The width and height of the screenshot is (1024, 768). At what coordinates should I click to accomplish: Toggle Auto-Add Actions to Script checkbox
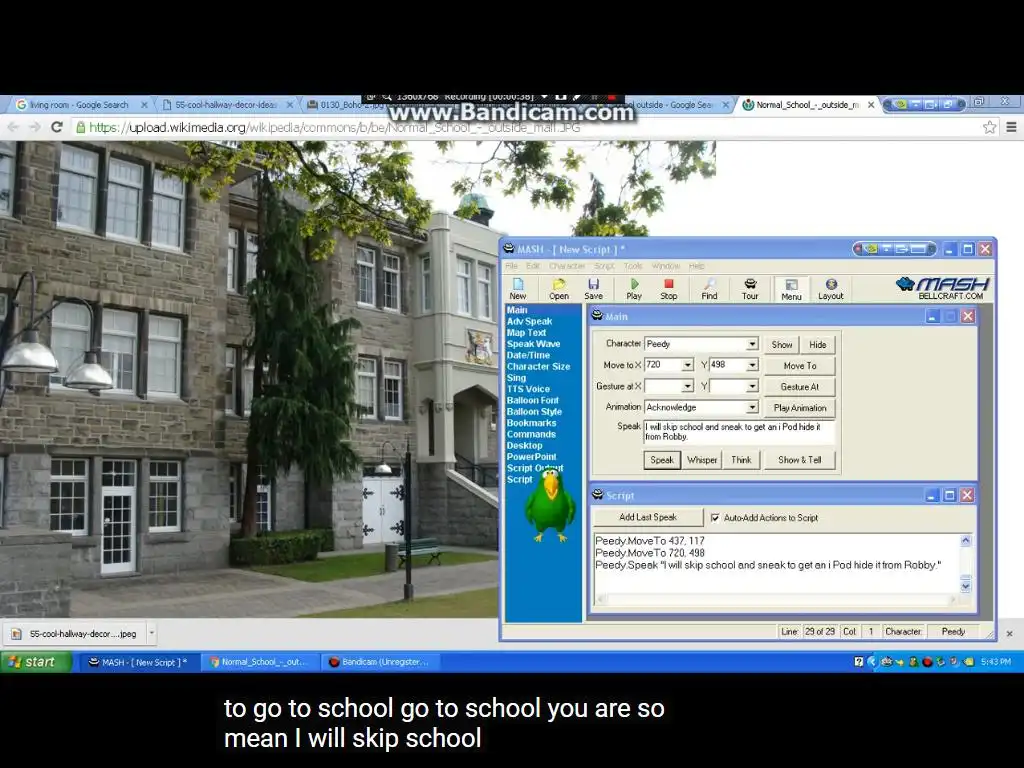715,518
